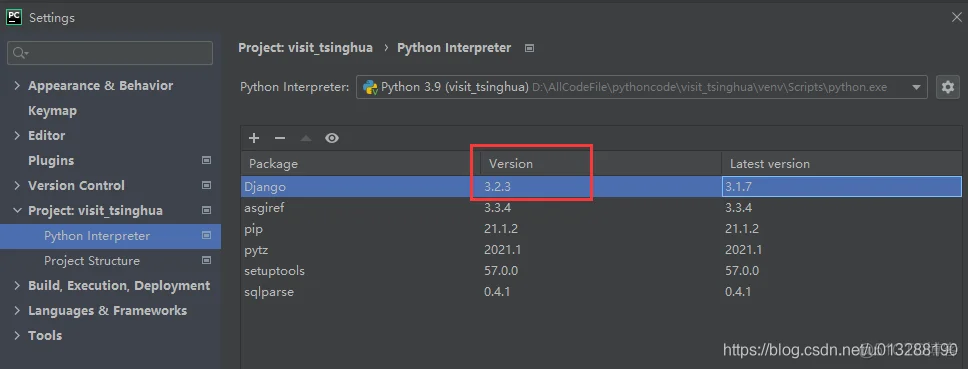968x369 pixels.
Task: Select Python Interpreter tree item
Action: [x=111, y=236]
